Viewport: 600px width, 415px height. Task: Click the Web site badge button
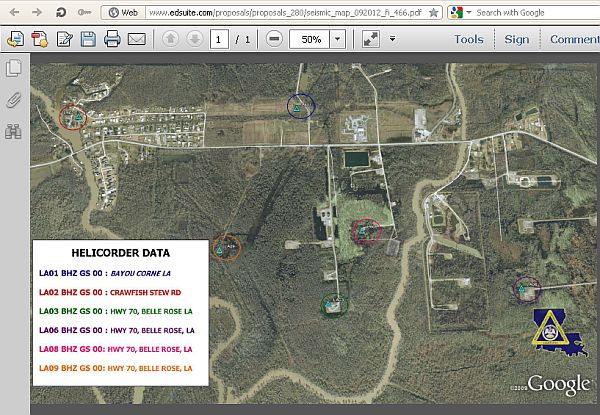pyautogui.click(x=122, y=13)
